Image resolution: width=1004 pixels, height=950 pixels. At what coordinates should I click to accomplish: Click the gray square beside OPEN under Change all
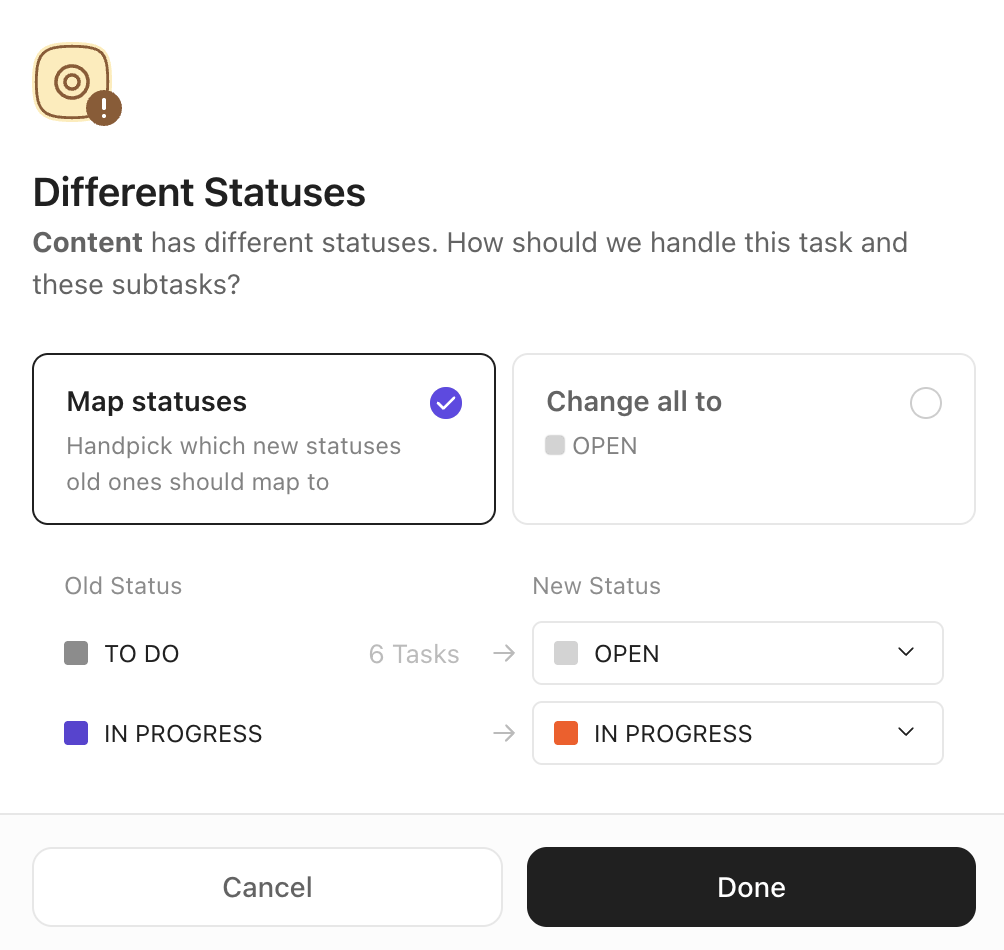pos(557,446)
